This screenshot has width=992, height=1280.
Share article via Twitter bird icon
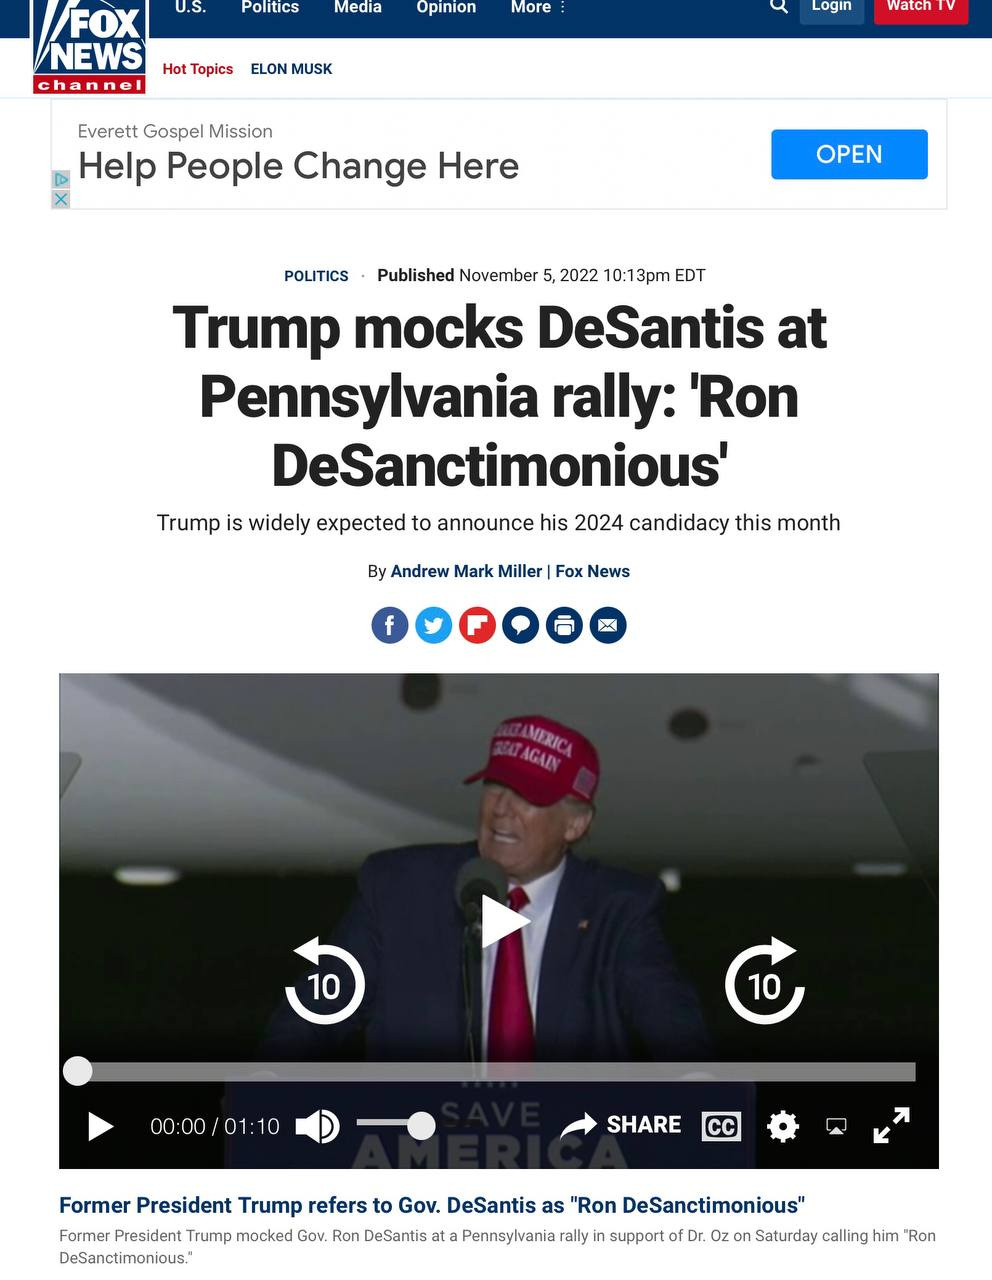pyautogui.click(x=433, y=626)
